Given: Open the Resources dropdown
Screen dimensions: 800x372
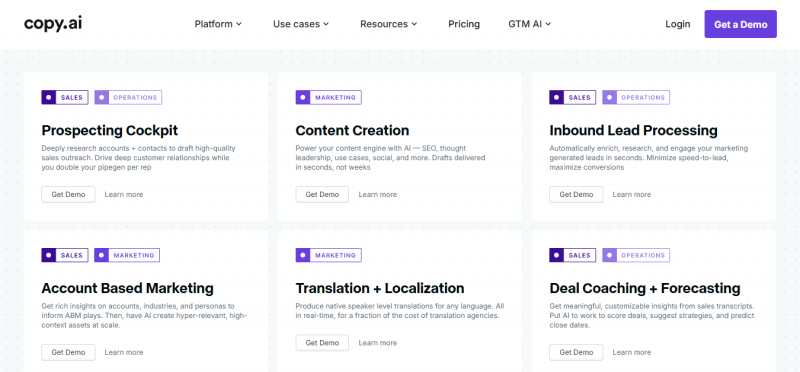Looking at the screenshot, I should [x=389, y=24].
